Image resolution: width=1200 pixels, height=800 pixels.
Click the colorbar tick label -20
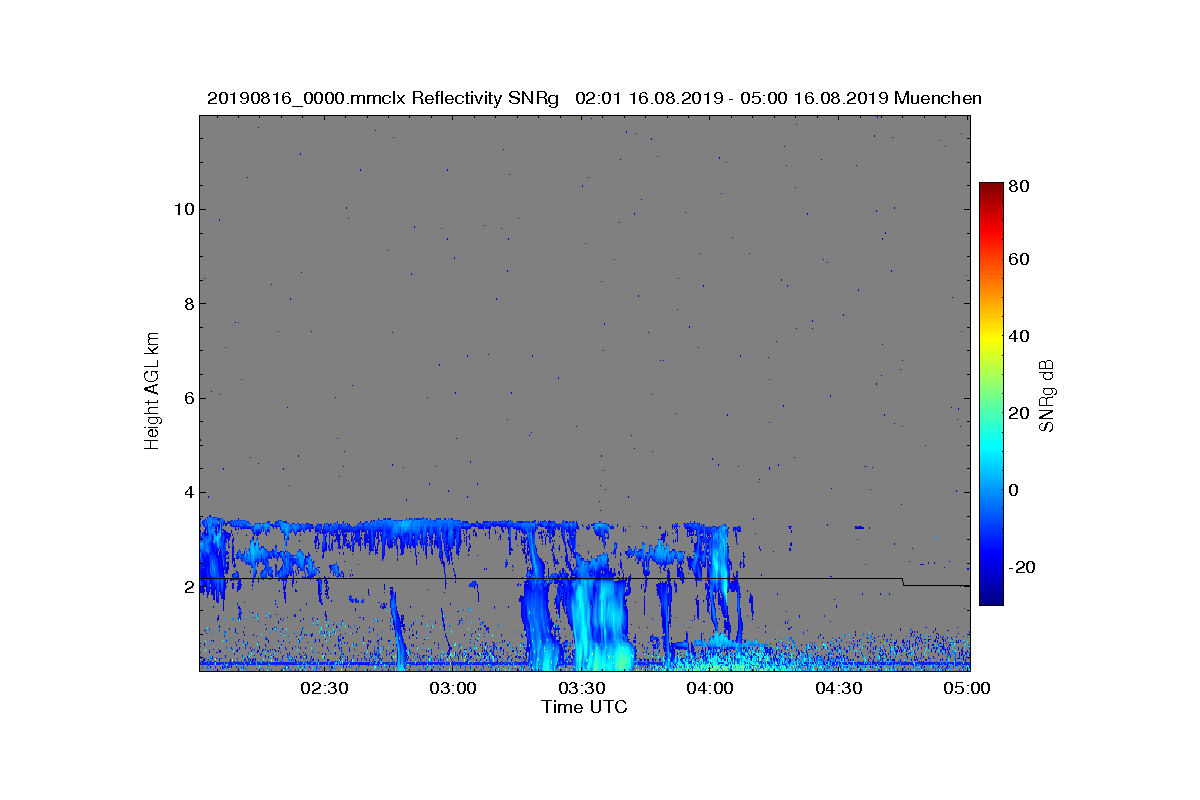(1024, 567)
